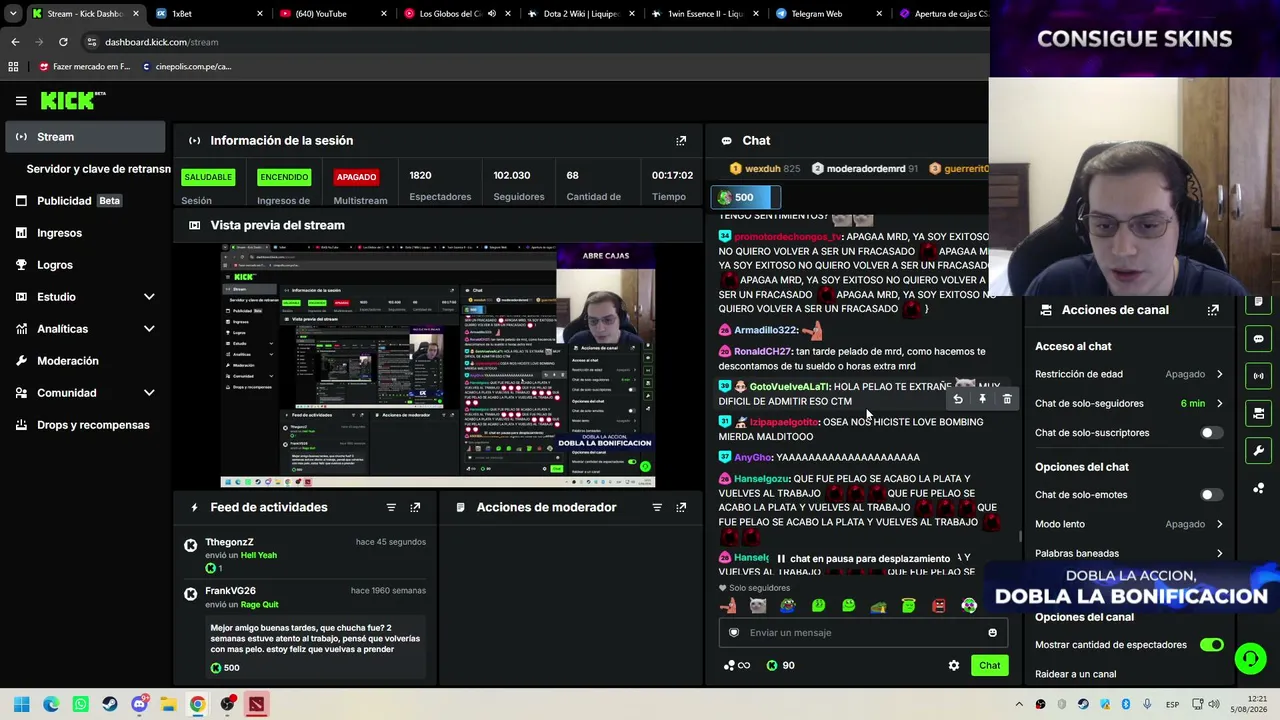Screen dimensions: 1280x720
Task: Open Modo lento setting chevron
Action: tap(1219, 524)
